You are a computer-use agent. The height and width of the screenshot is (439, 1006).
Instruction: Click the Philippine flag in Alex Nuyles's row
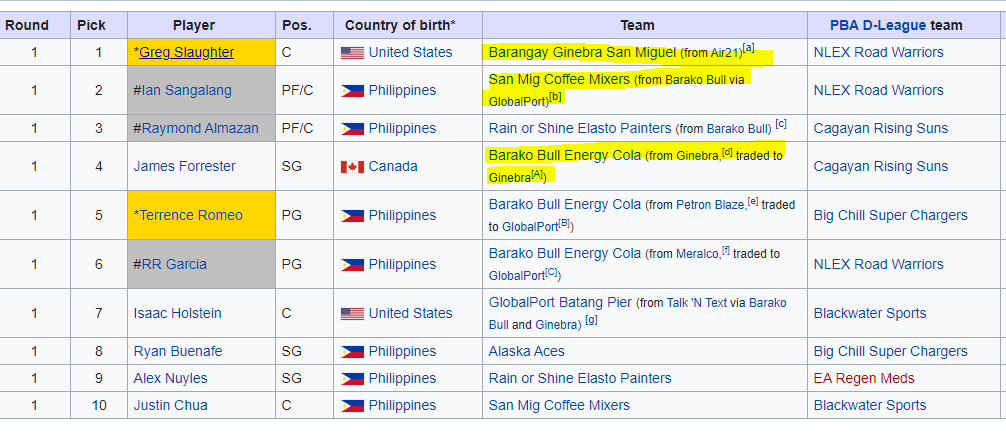352,379
